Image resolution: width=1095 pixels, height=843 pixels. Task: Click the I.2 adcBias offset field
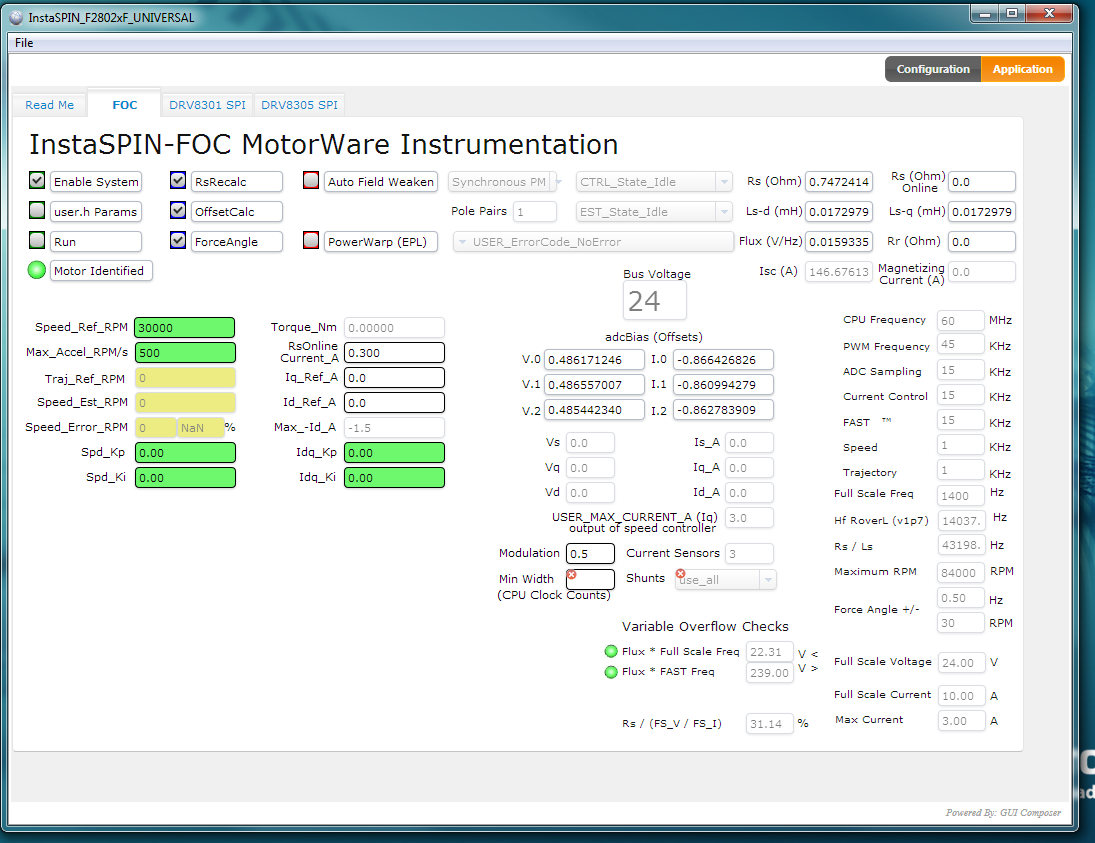(723, 410)
